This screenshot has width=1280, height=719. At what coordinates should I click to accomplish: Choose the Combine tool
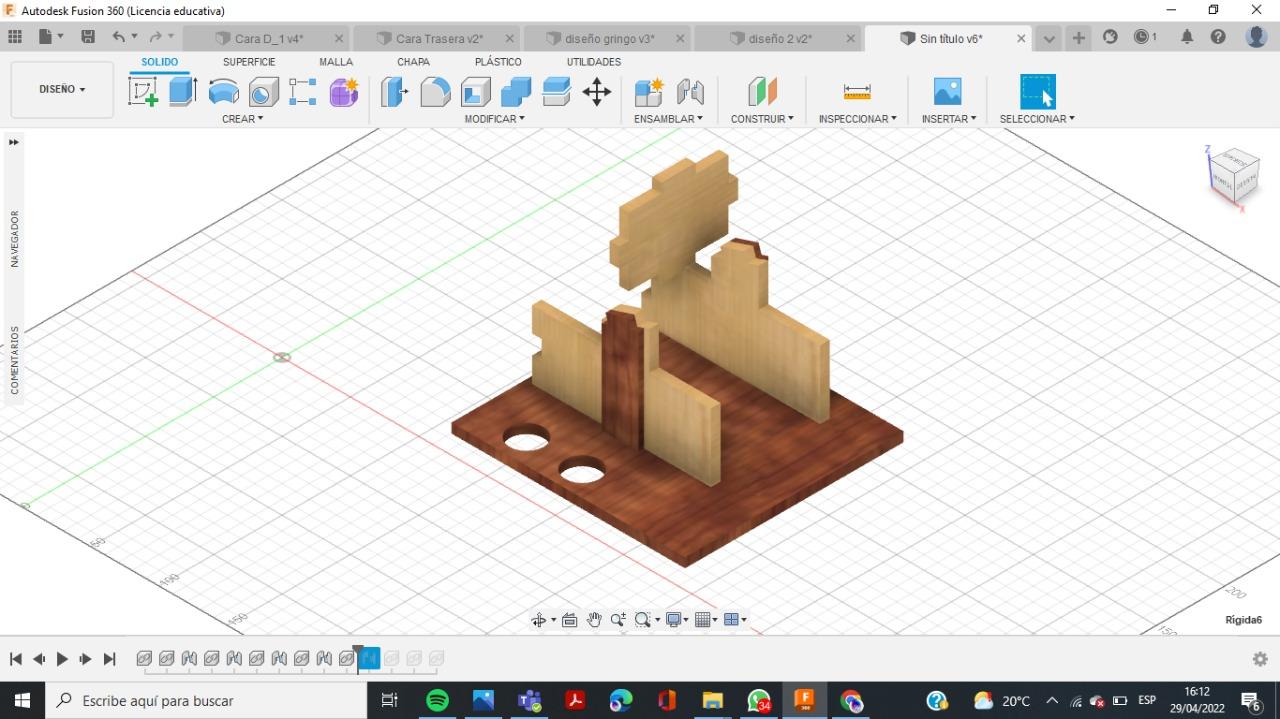click(516, 92)
